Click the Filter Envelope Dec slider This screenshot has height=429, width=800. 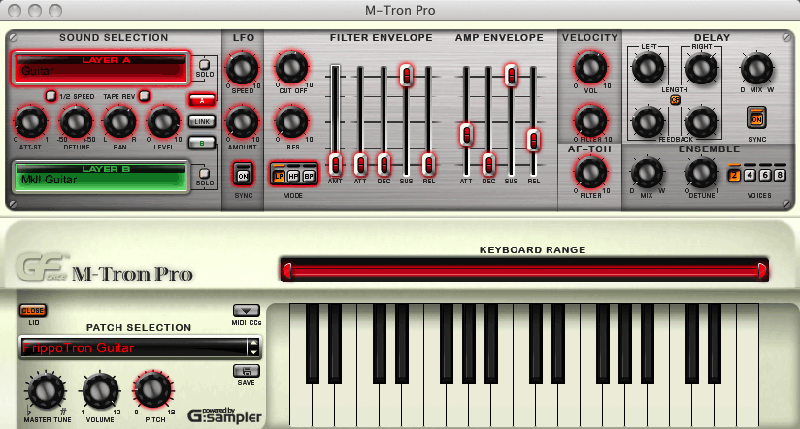[384, 164]
